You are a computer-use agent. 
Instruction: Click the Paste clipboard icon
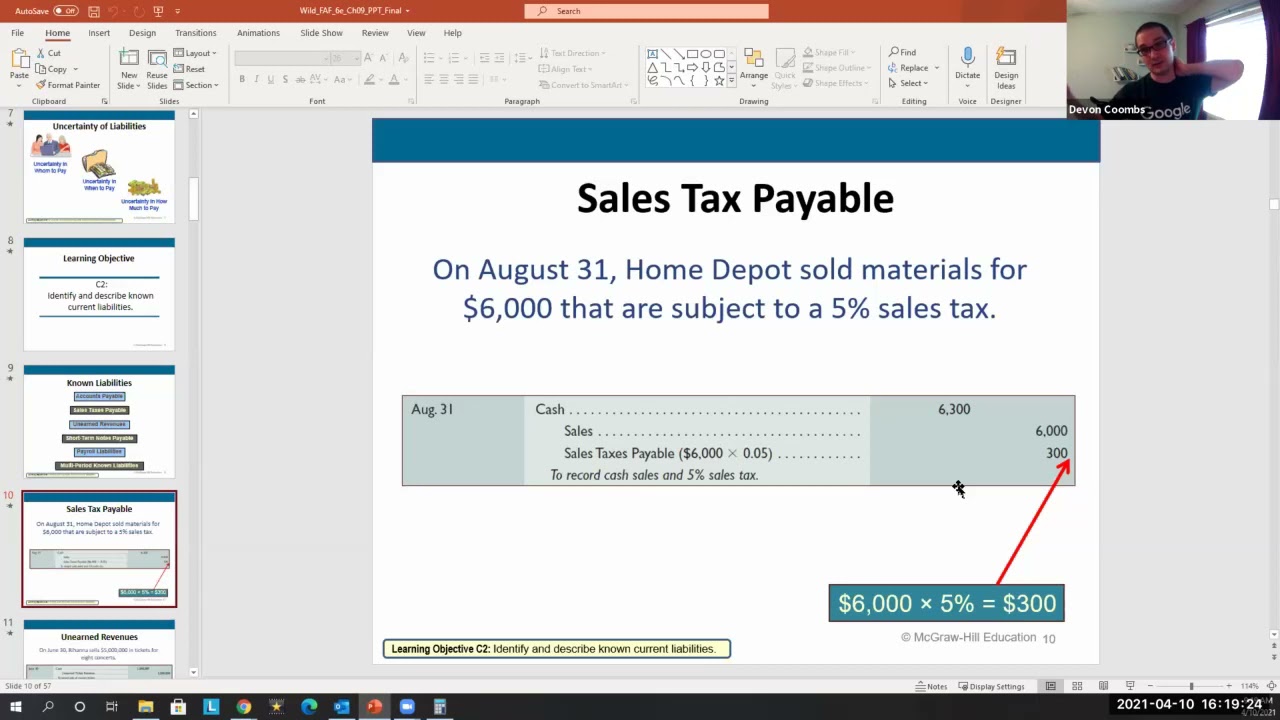pyautogui.click(x=19, y=59)
